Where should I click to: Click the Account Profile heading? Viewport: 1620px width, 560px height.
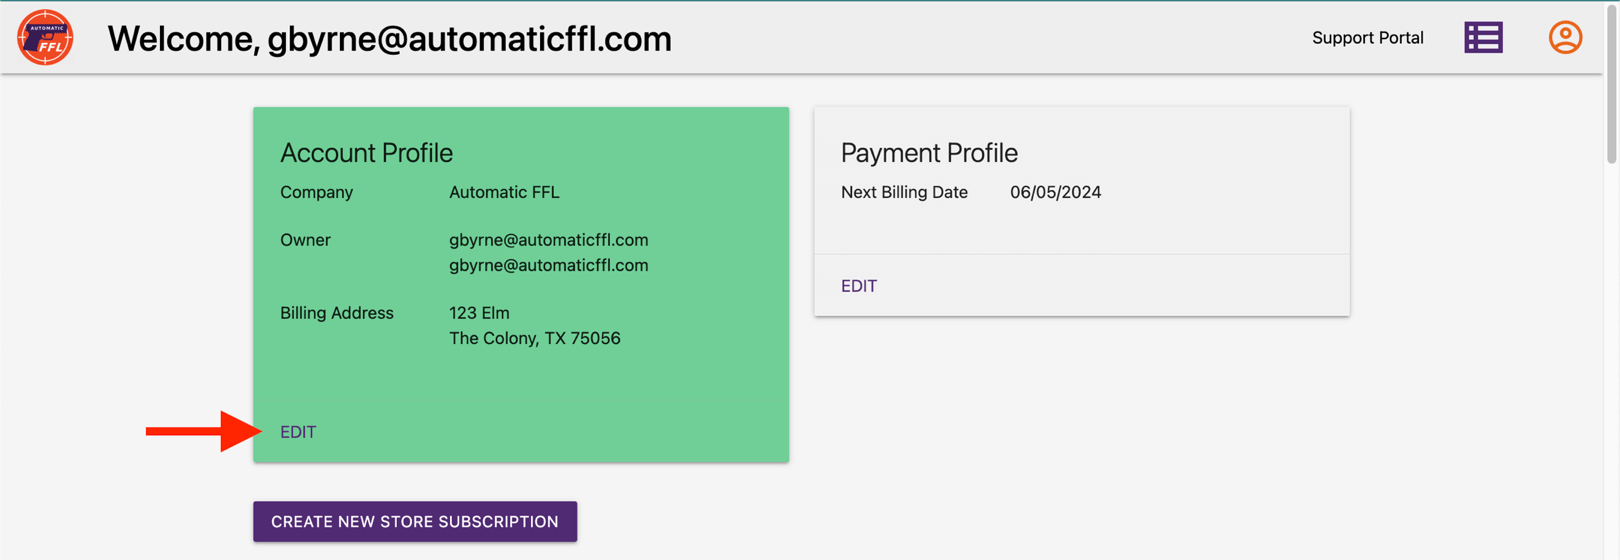tap(366, 153)
